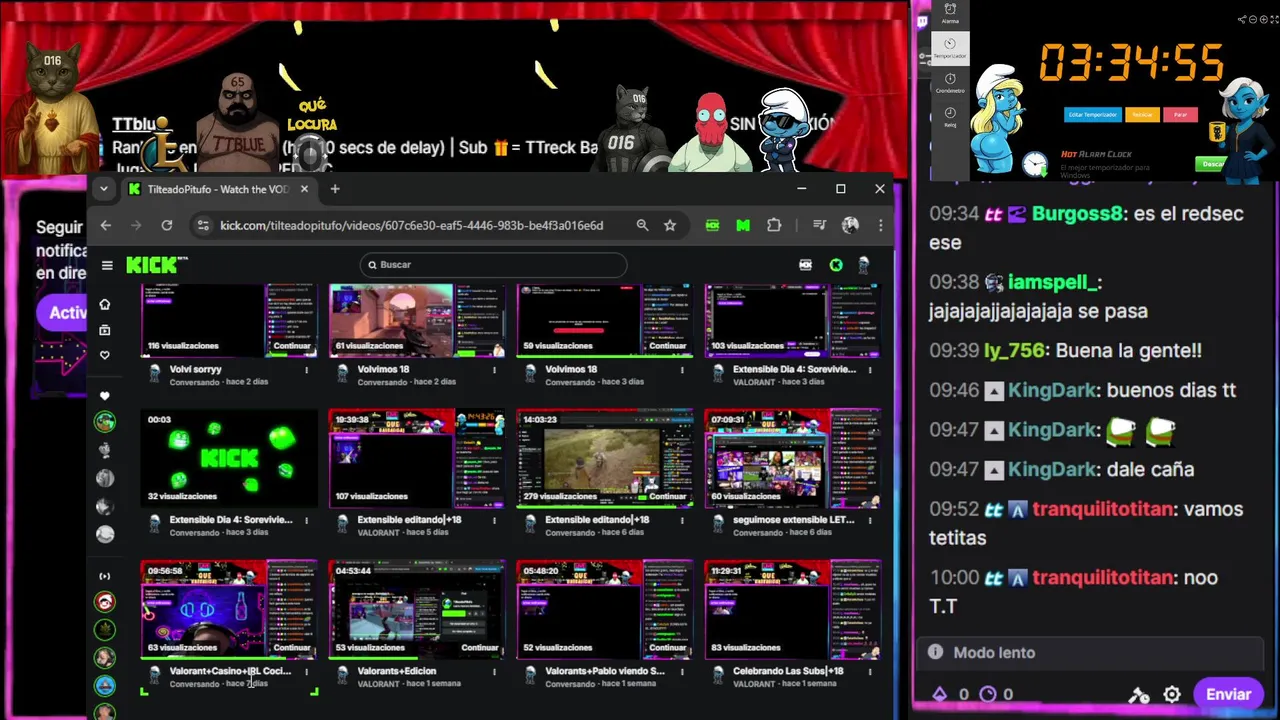This screenshot has height=720, width=1280.
Task: Open options for 'seguimose extensible LET...' video
Action: 870,520
